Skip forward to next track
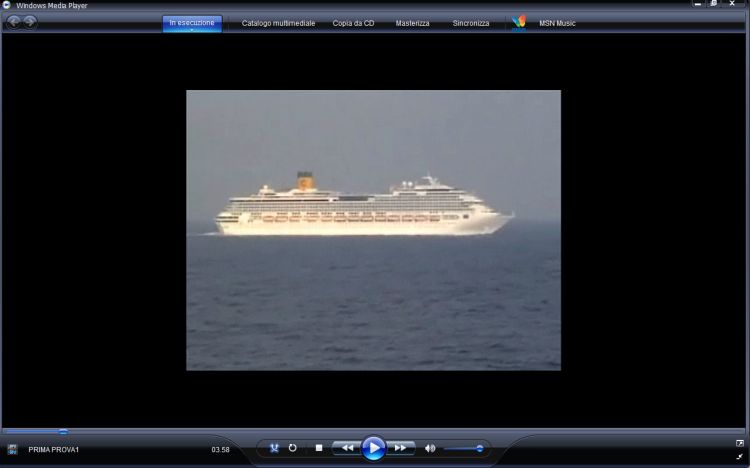 [x=400, y=448]
